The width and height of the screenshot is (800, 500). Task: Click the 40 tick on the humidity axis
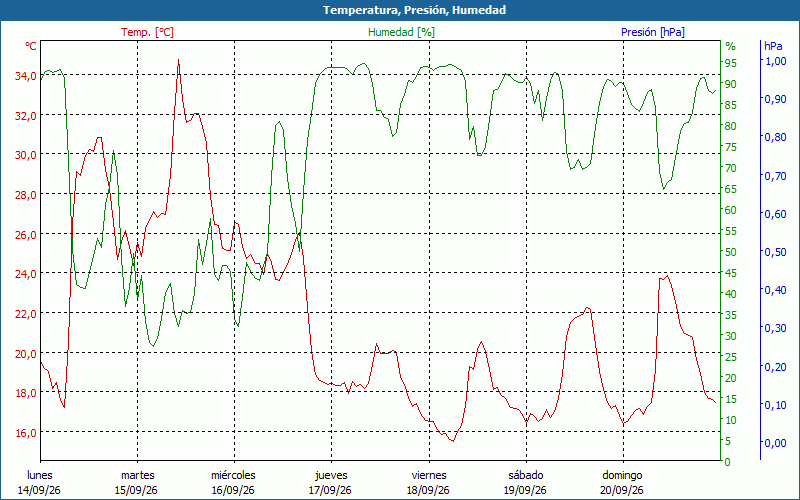731,294
